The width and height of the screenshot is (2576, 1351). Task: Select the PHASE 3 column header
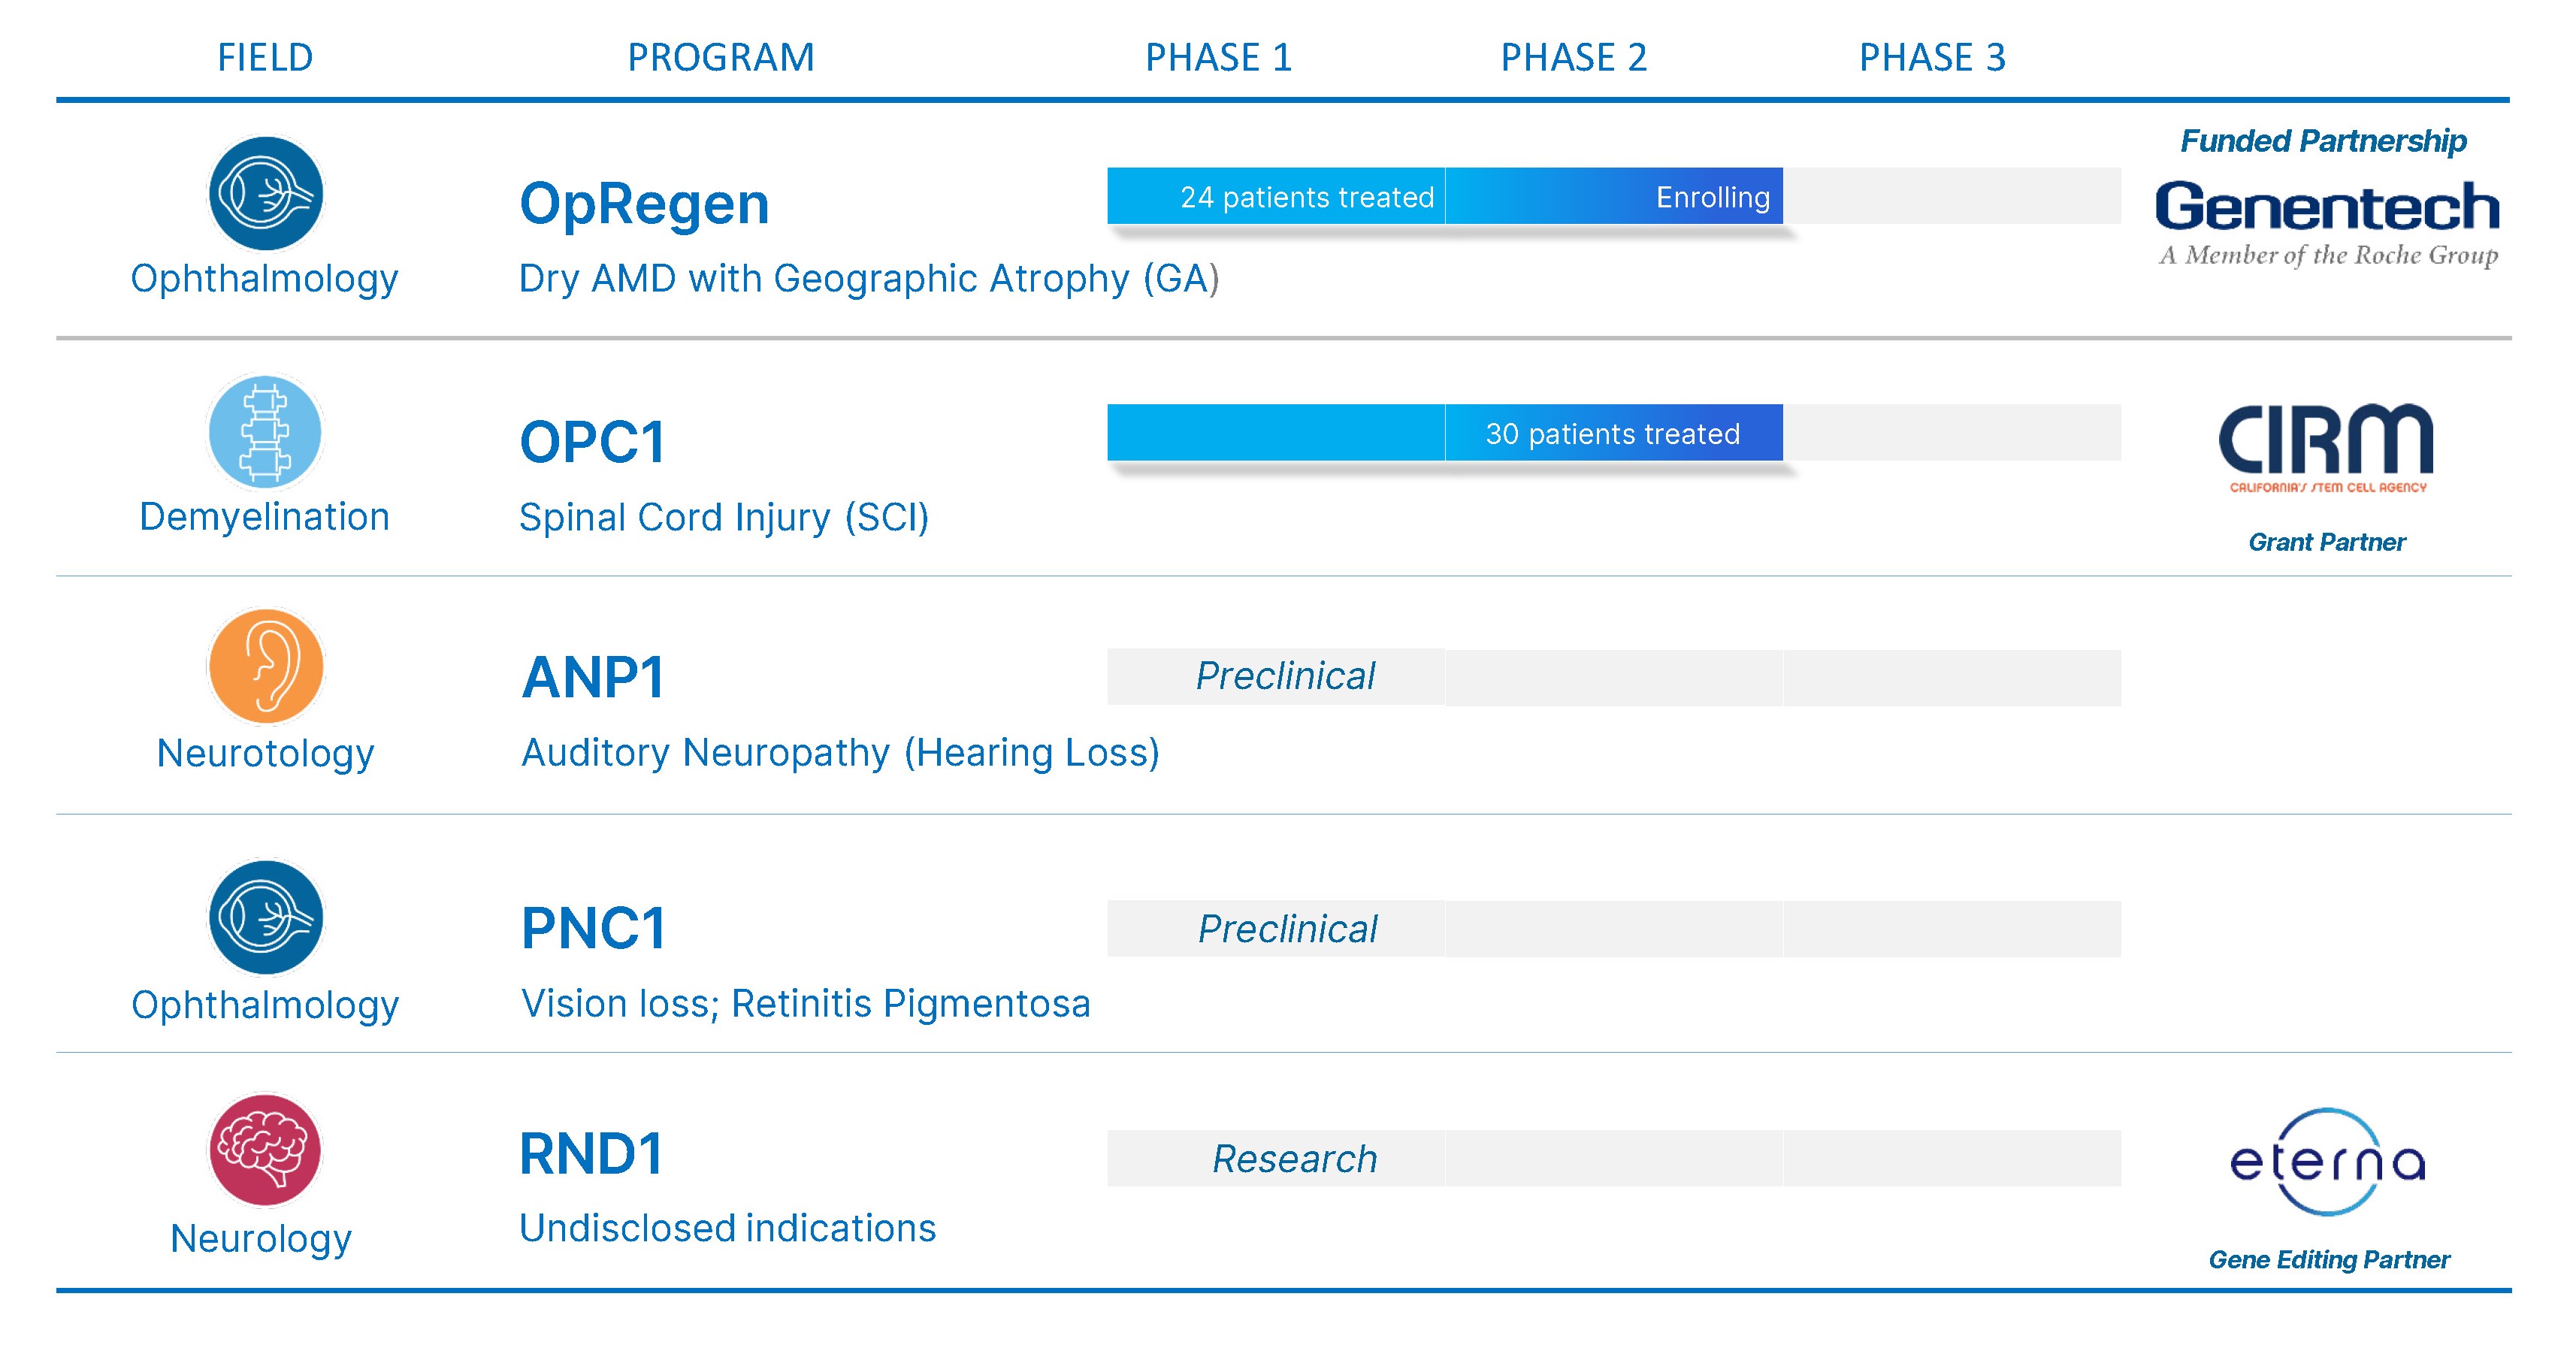pyautogui.click(x=1932, y=58)
